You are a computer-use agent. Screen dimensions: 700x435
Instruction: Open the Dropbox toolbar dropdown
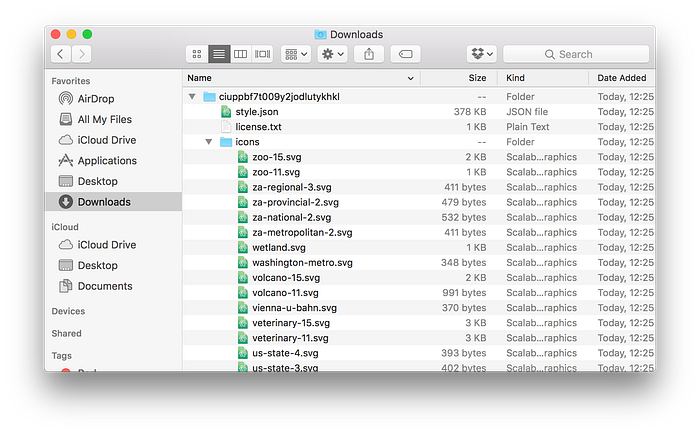pos(482,54)
